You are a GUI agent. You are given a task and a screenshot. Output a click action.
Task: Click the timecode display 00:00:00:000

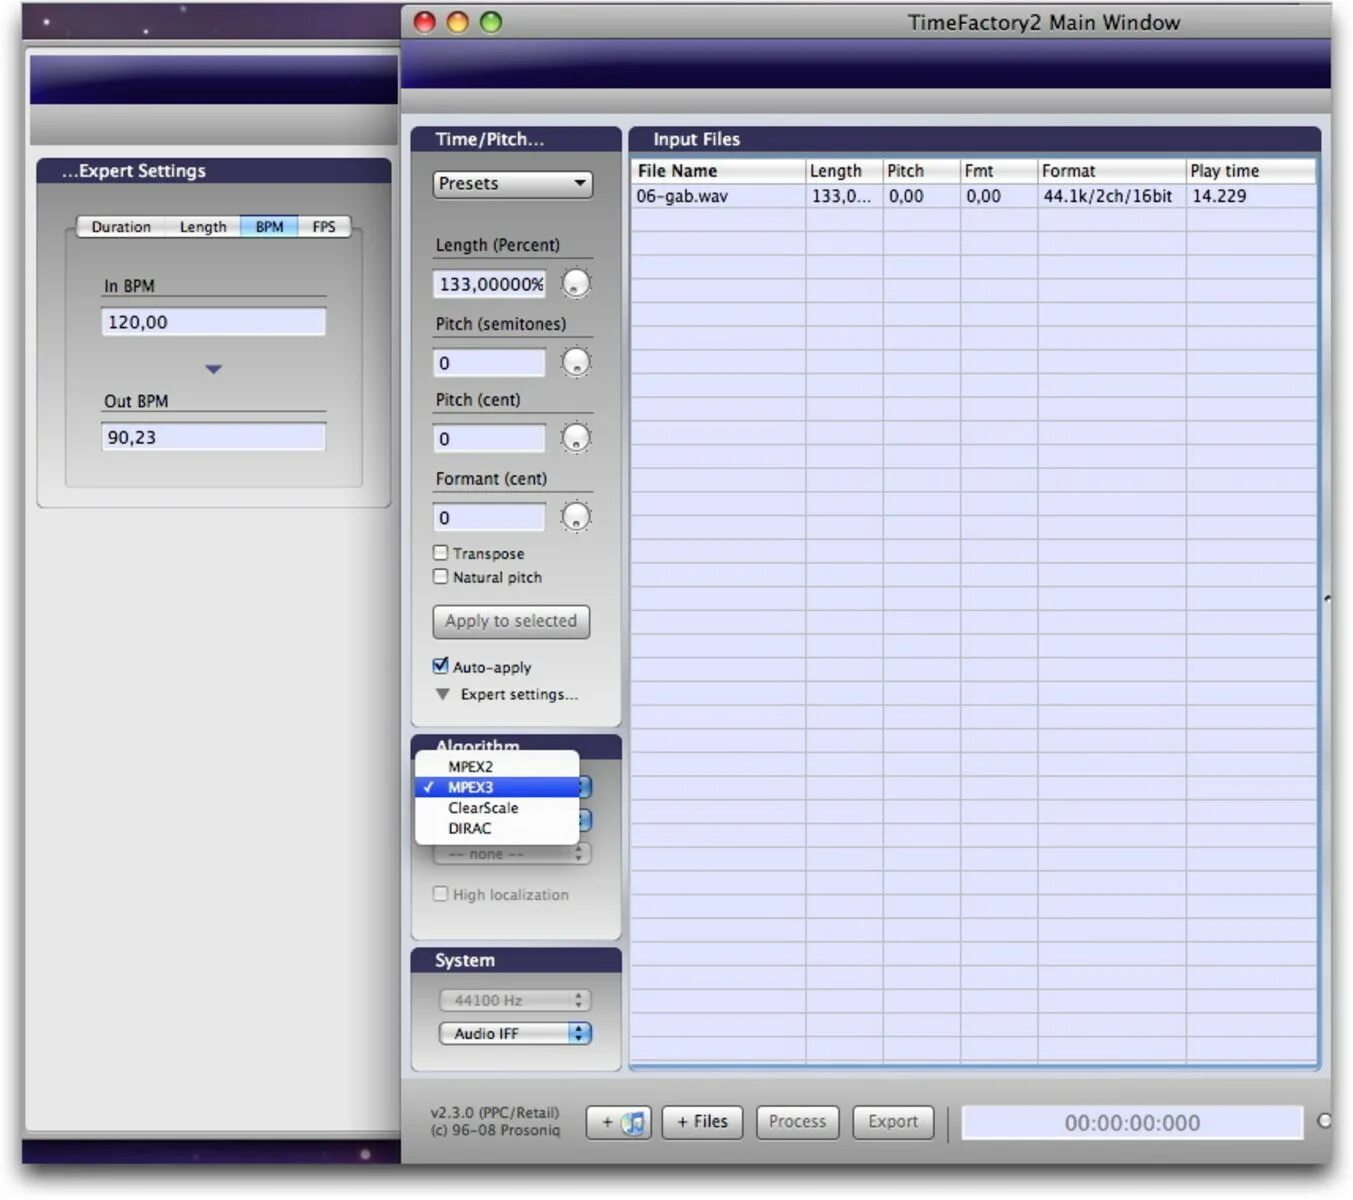click(x=1132, y=1123)
